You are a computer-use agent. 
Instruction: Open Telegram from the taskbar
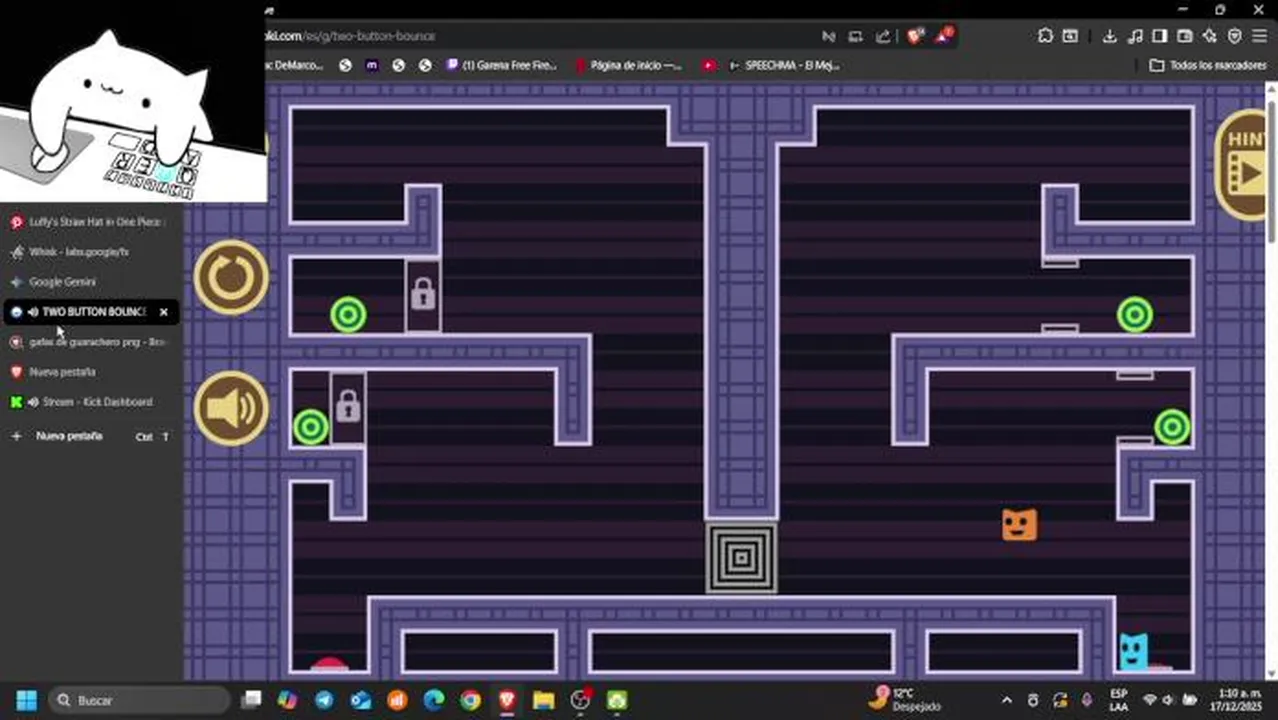coord(324,700)
